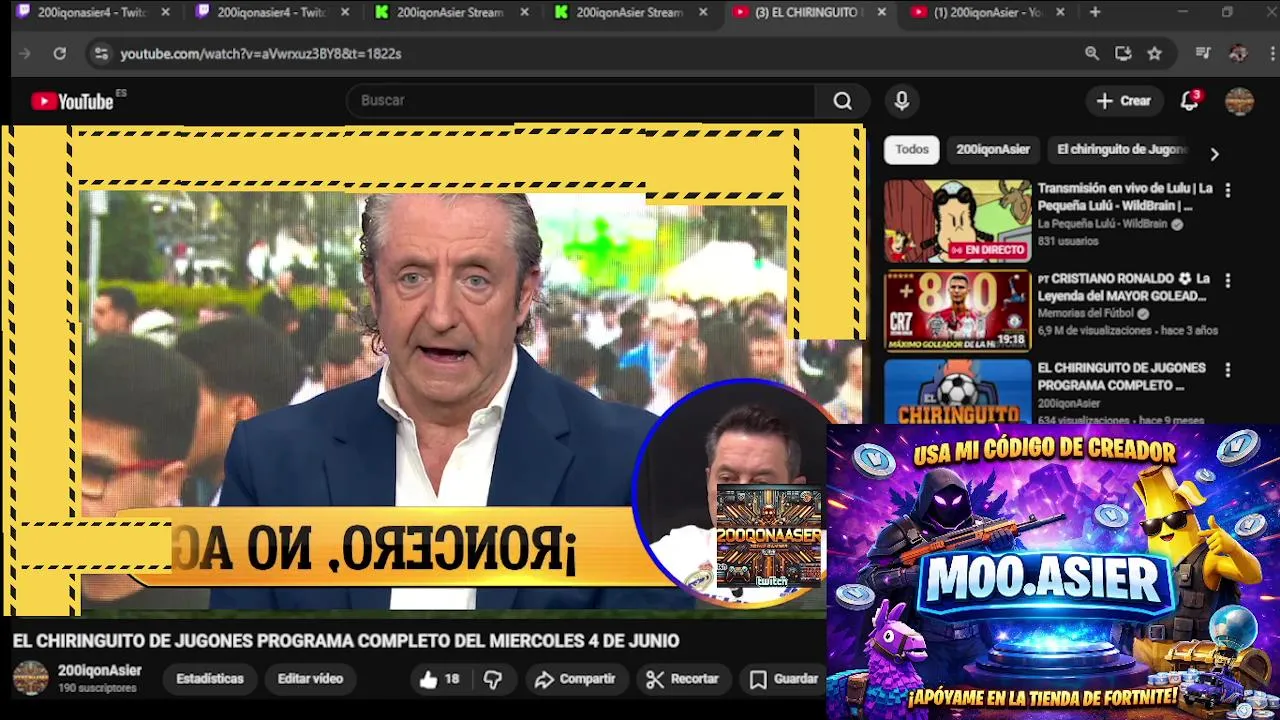Open the site information icon in address bar
This screenshot has width=1280, height=720.
[100, 54]
